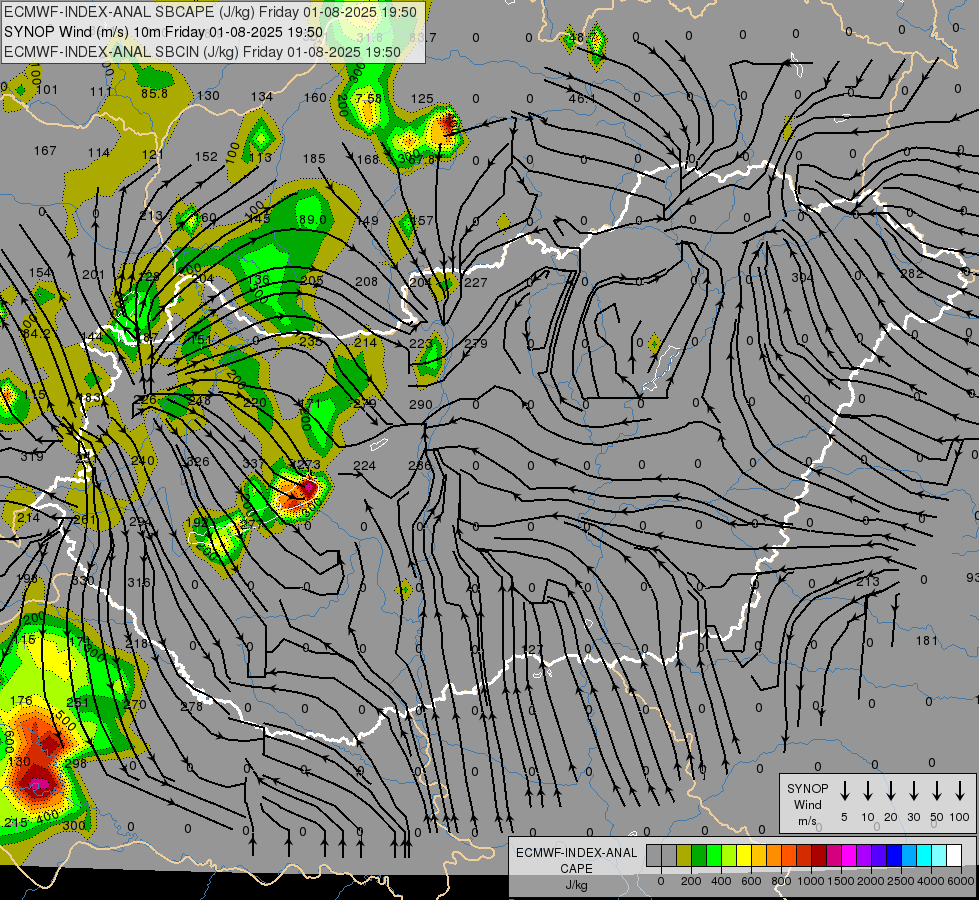The image size is (979, 900).
Task: Click the 2500 tick label in CAPE legend
Action: [x=901, y=881]
